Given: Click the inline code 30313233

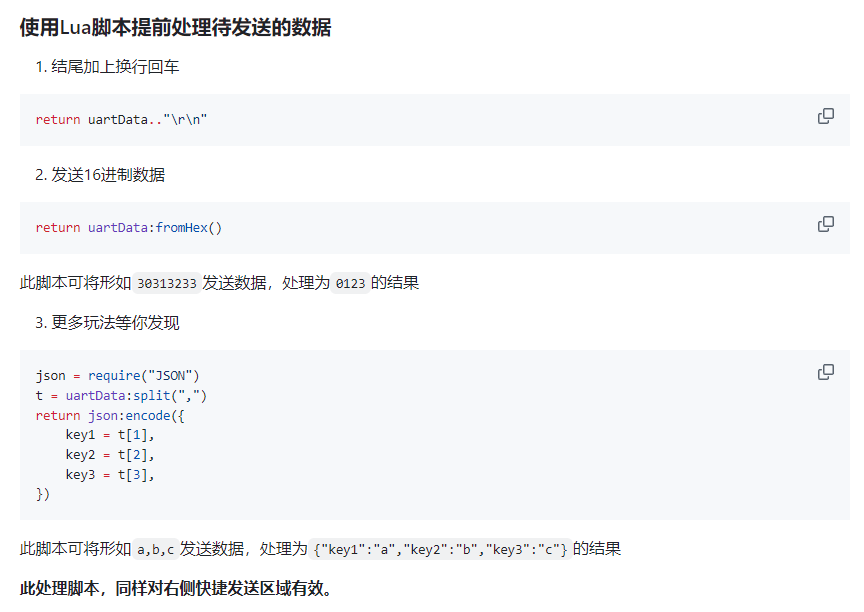Looking at the screenshot, I should click(167, 283).
